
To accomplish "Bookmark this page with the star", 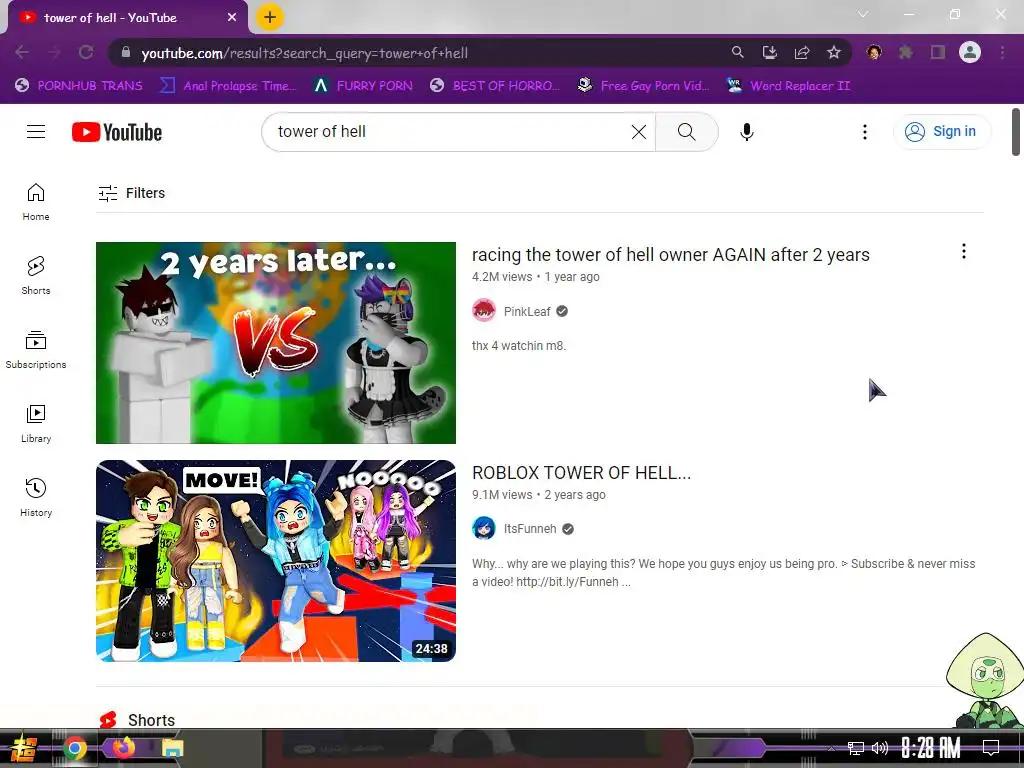I will 834,52.
